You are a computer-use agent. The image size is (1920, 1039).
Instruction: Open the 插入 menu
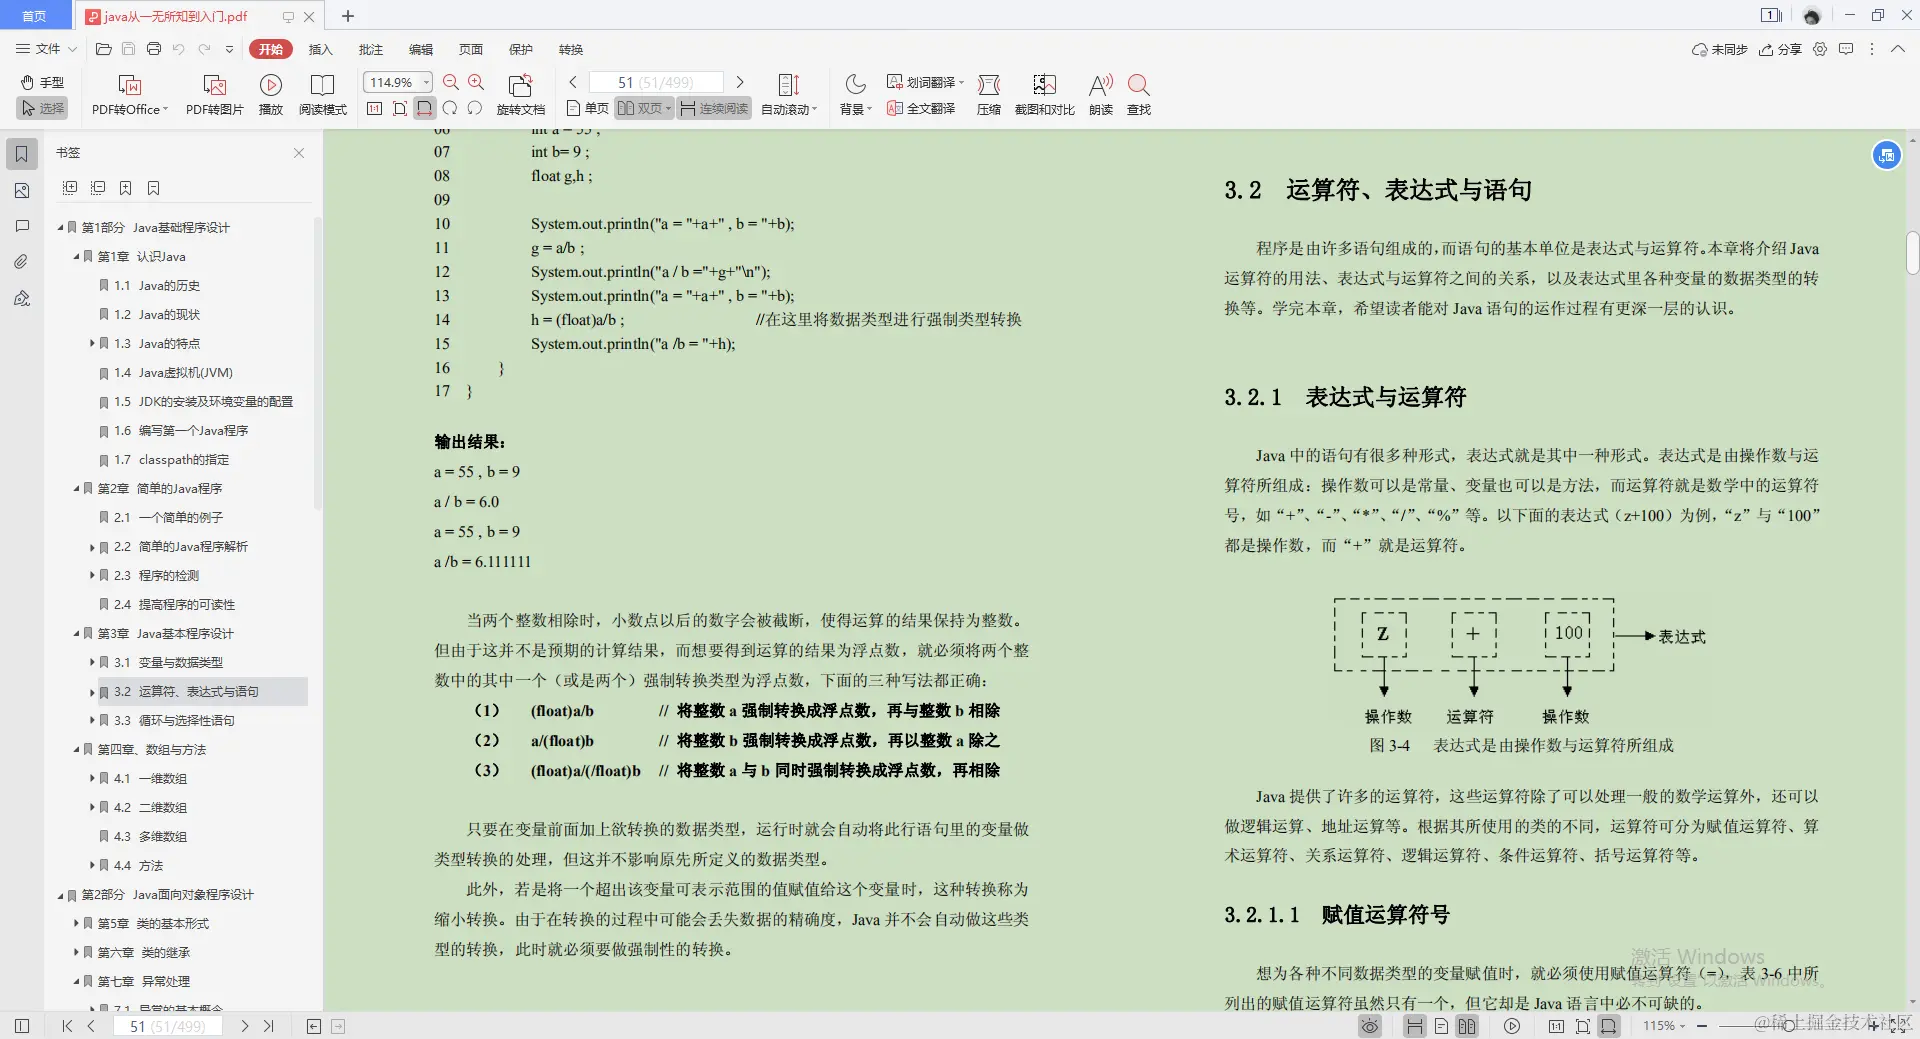point(319,49)
